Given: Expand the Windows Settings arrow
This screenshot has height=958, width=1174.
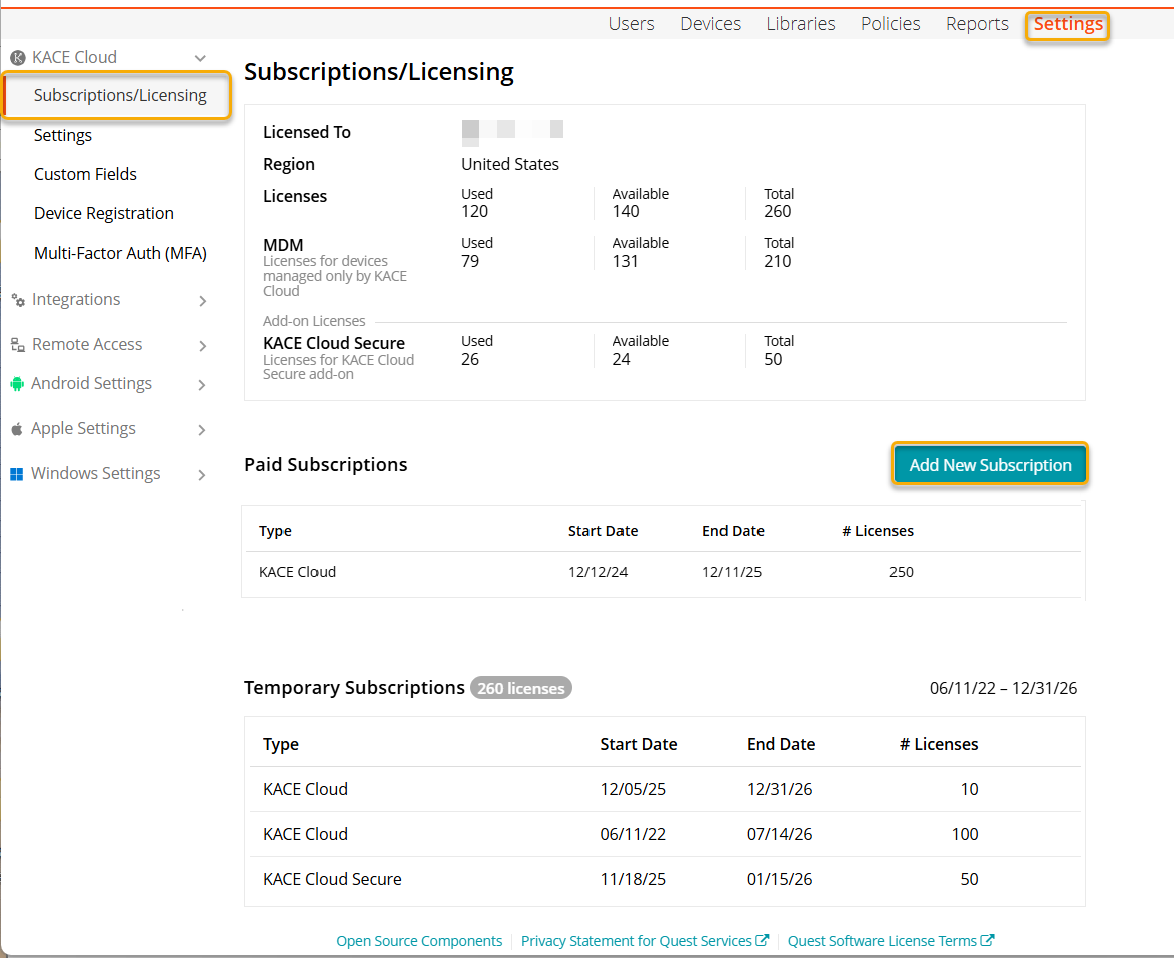Looking at the screenshot, I should coord(202,475).
